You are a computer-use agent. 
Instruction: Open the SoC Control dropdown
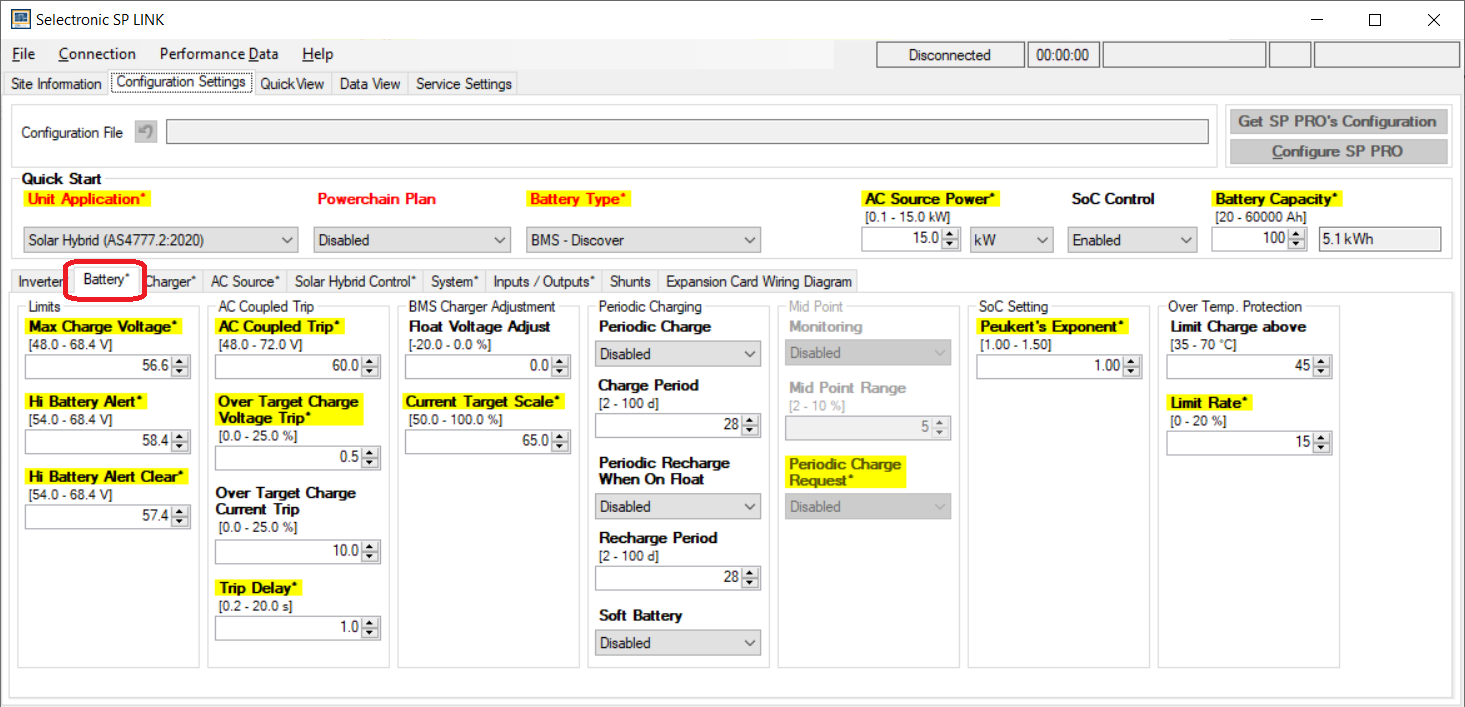point(1132,240)
